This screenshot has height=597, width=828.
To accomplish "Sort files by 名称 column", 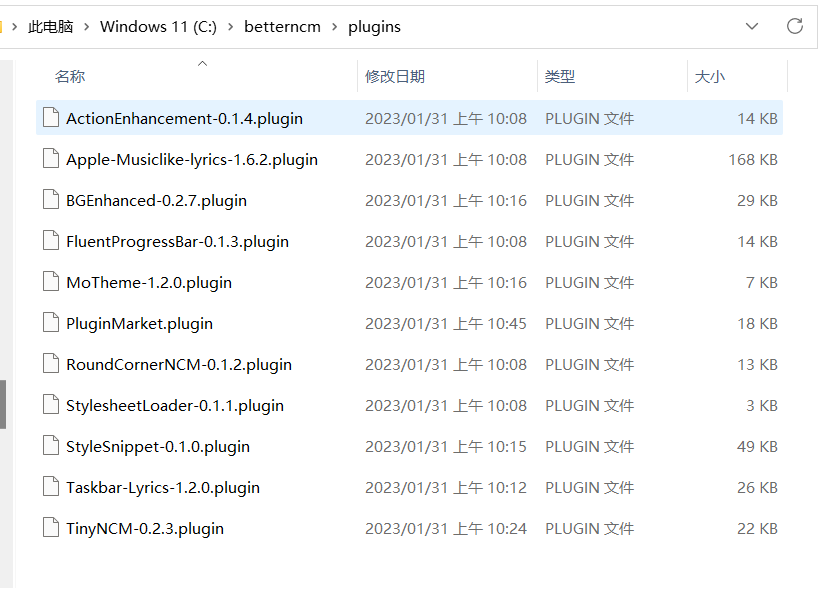I will pos(70,77).
